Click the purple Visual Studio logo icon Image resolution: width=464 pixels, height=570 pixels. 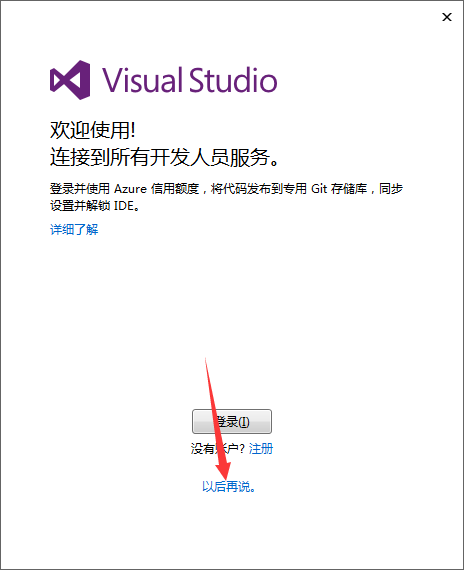pos(70,80)
